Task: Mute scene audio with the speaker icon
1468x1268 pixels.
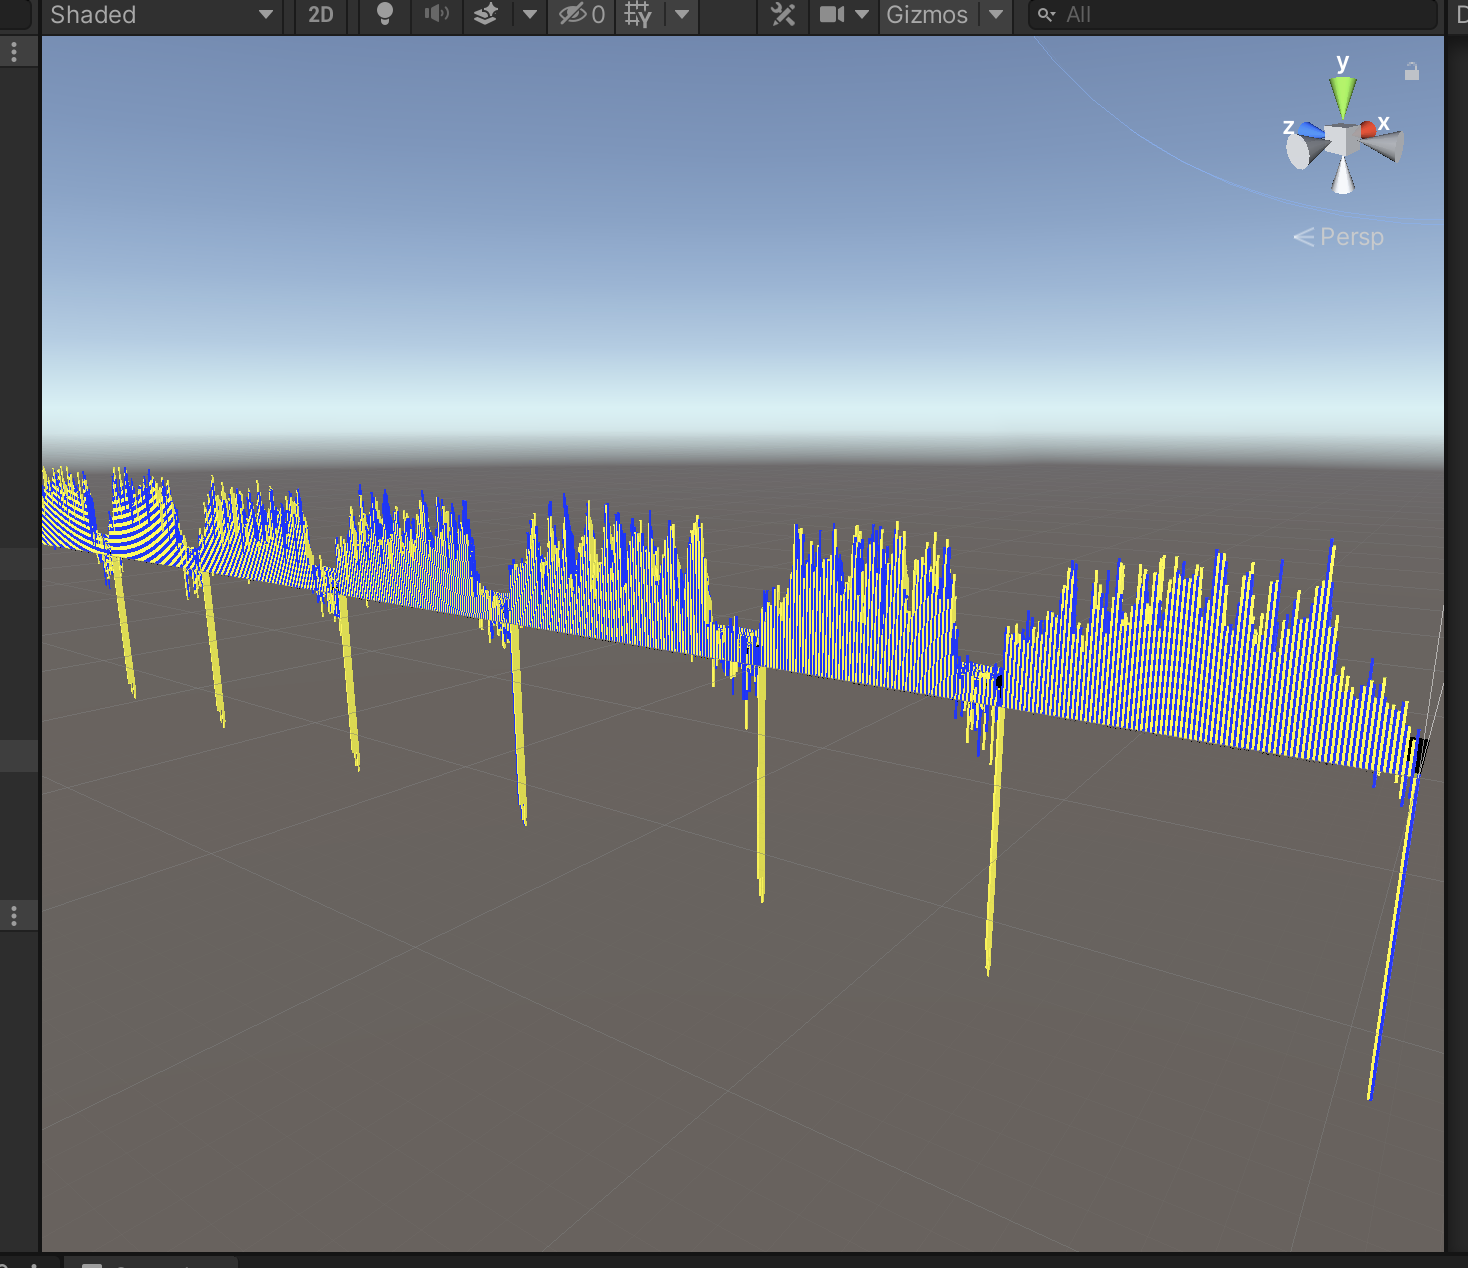Action: 436,15
